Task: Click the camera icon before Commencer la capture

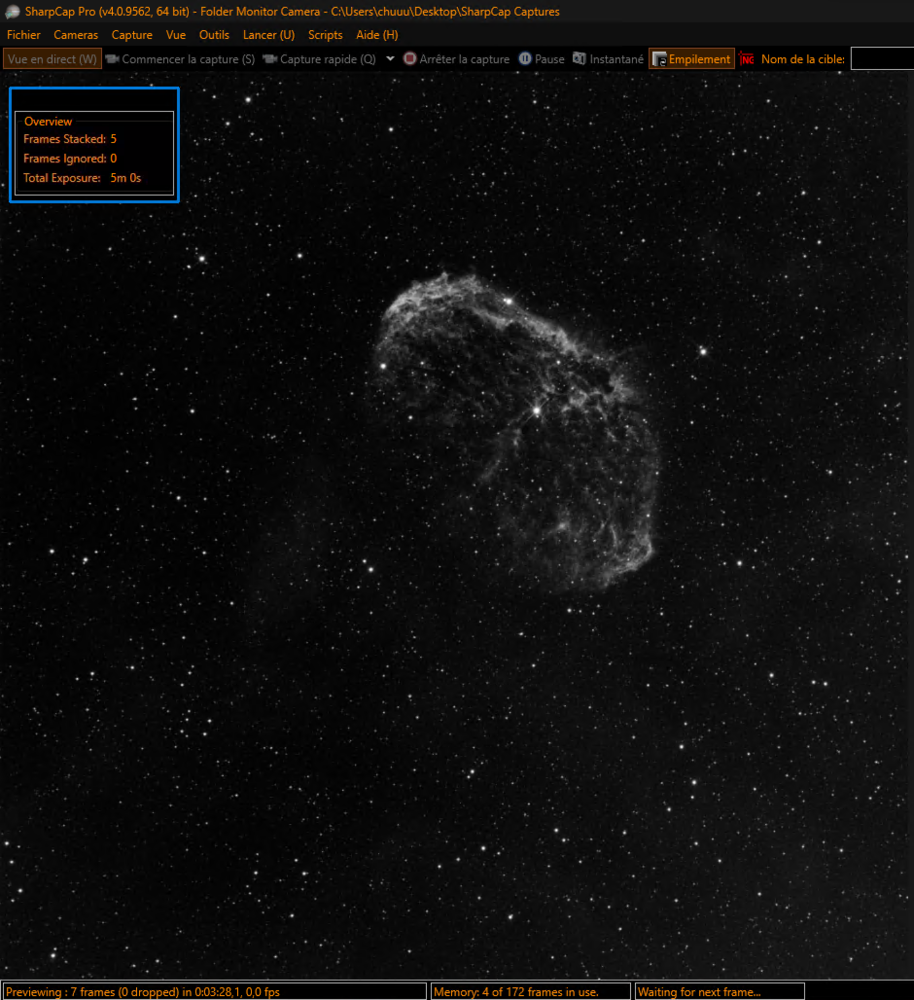Action: [x=112, y=59]
